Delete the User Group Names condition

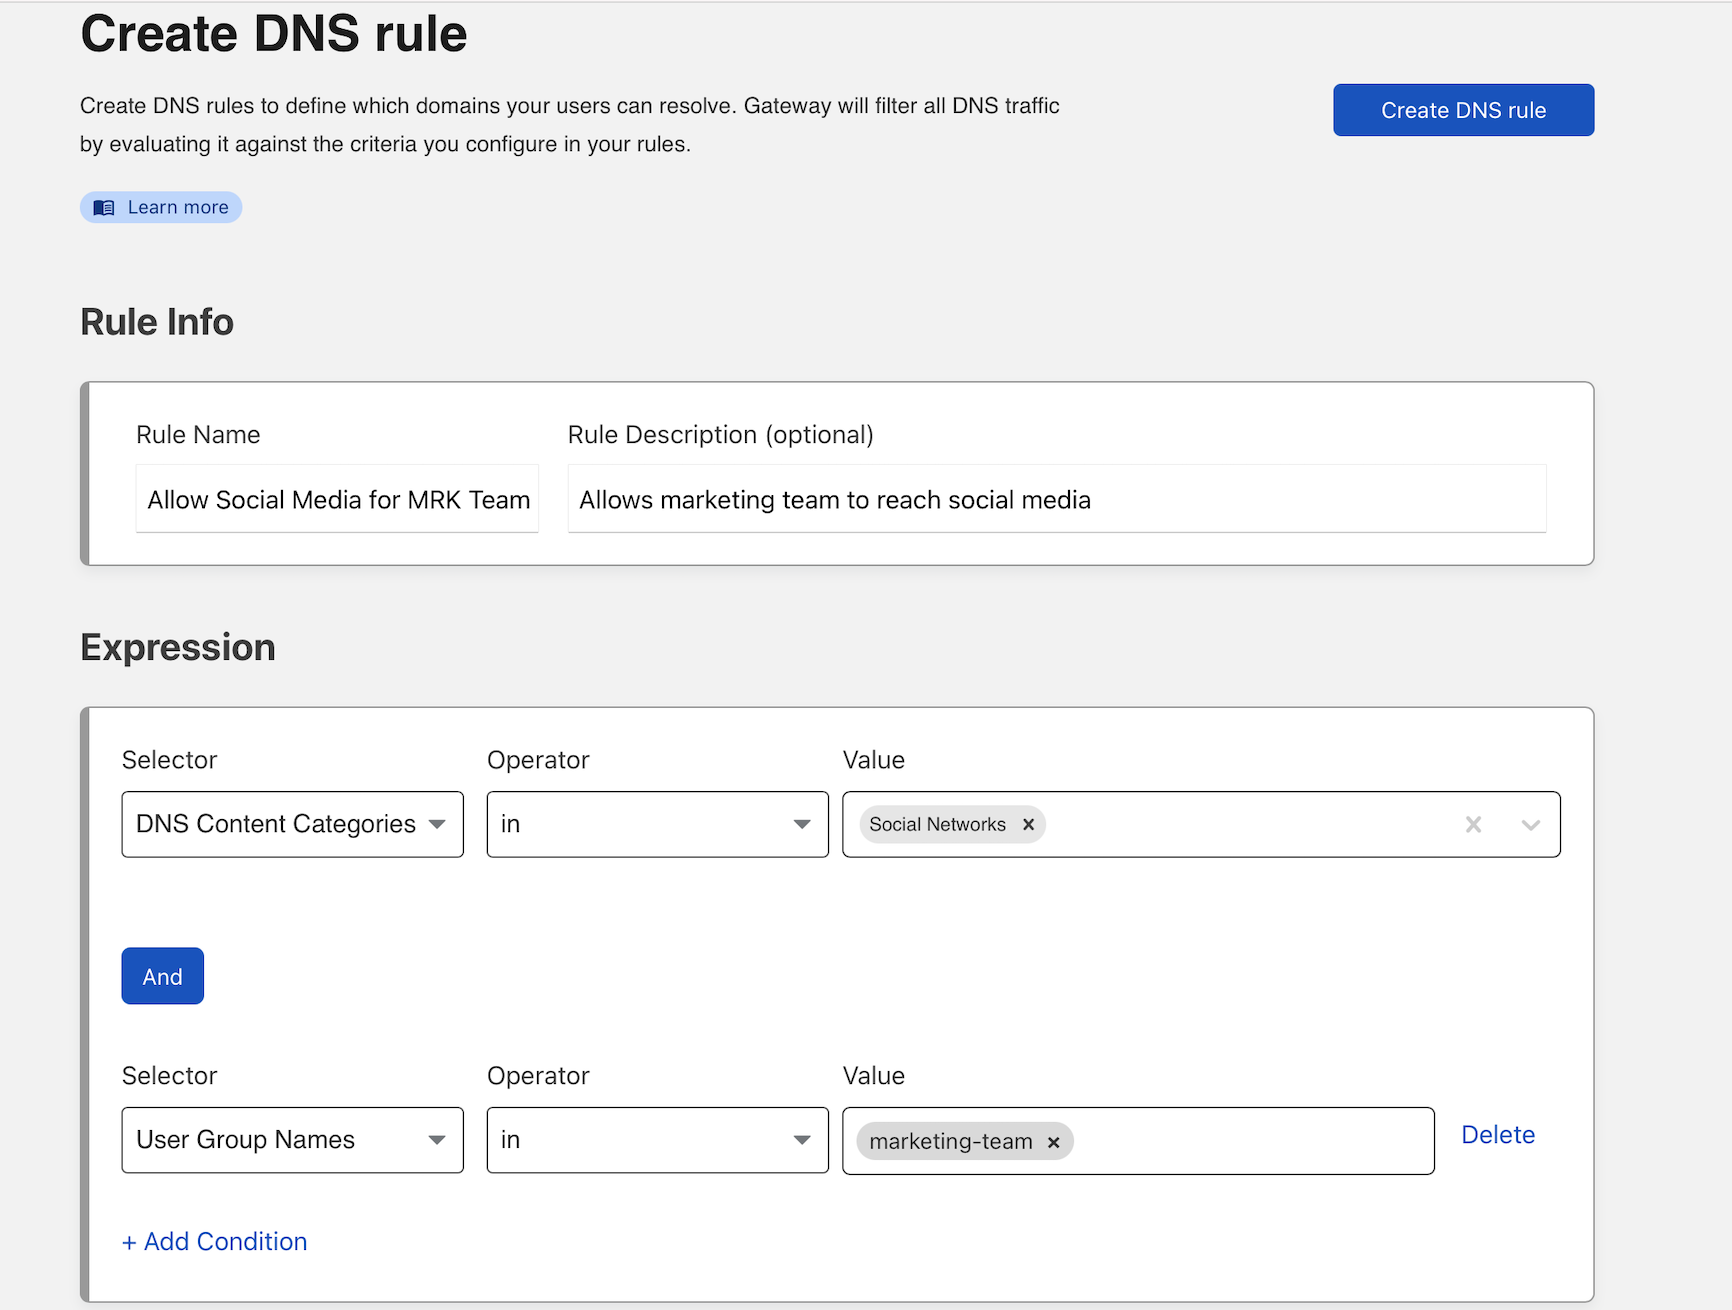pyautogui.click(x=1497, y=1135)
